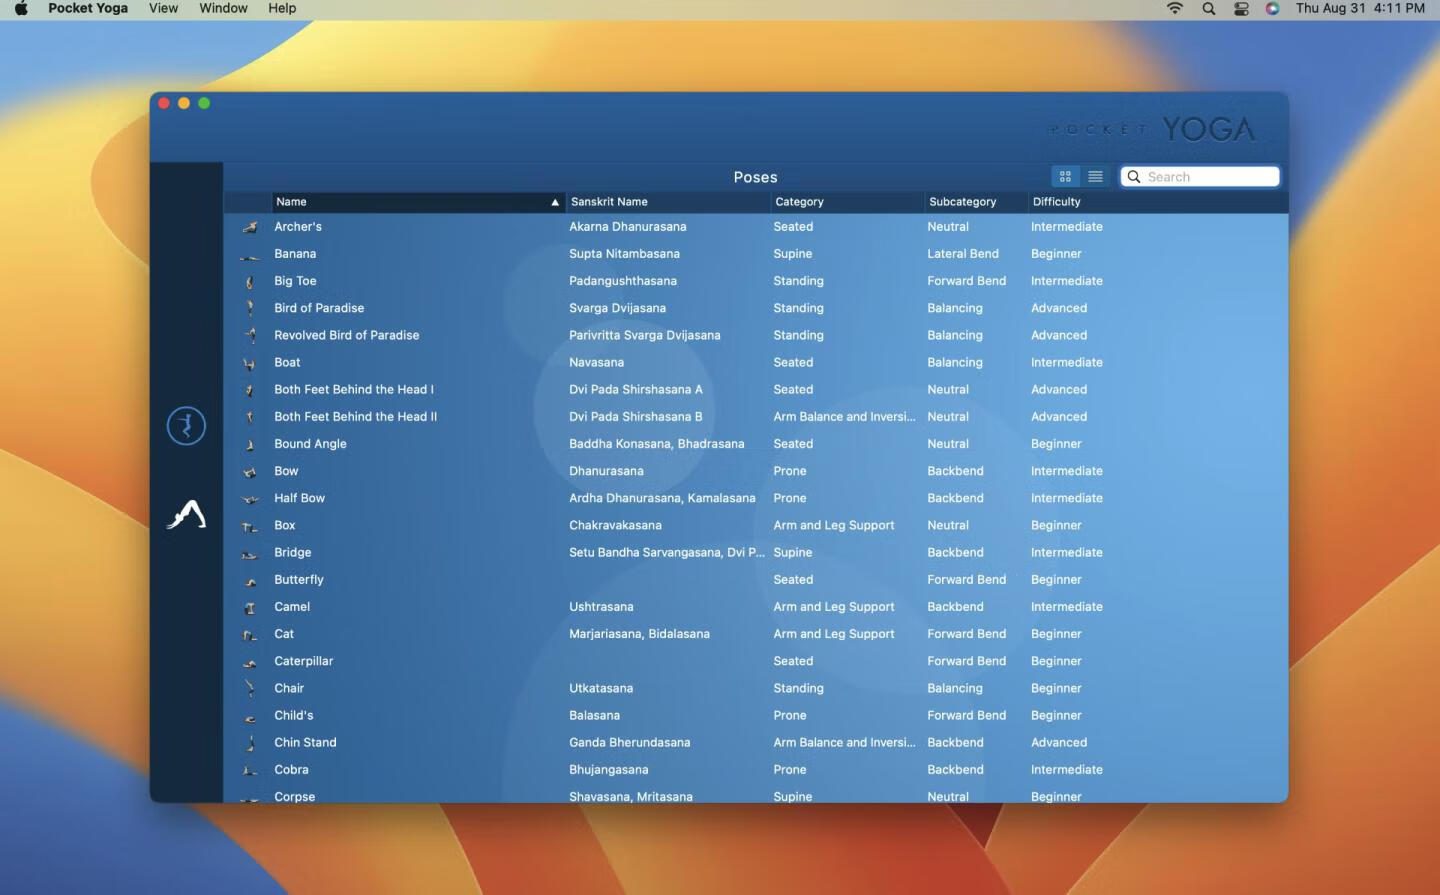Open the Practices section in the sidebar
Screen dimensions: 1440x895
186,426
